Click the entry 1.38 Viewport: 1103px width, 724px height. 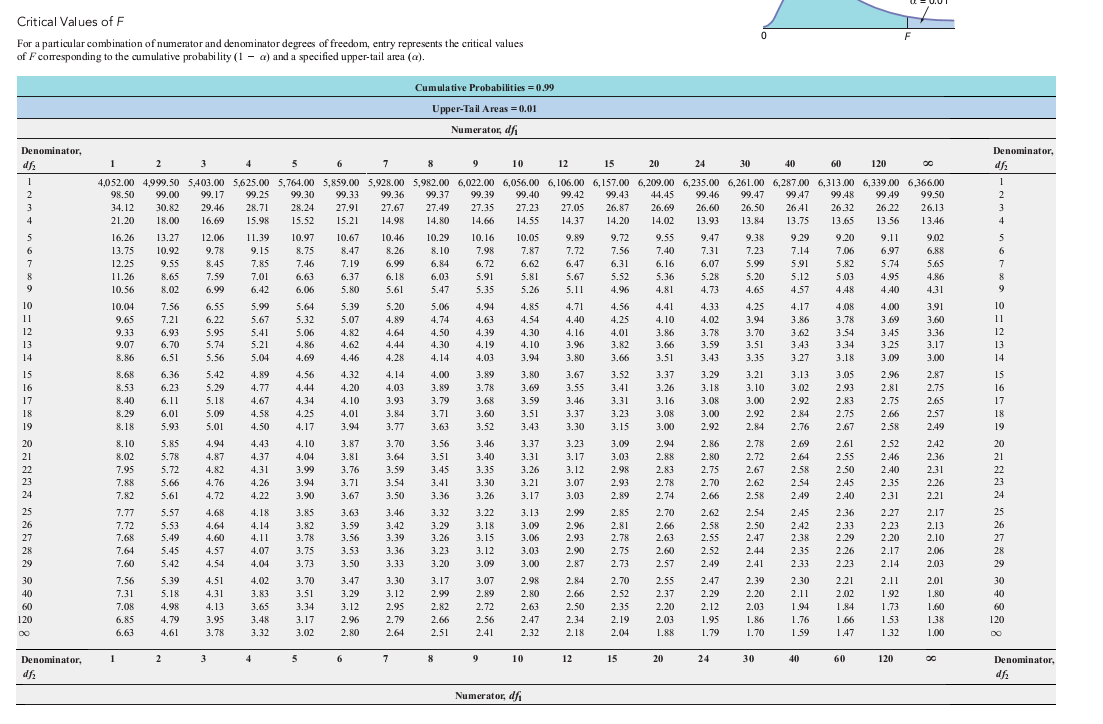coord(936,620)
